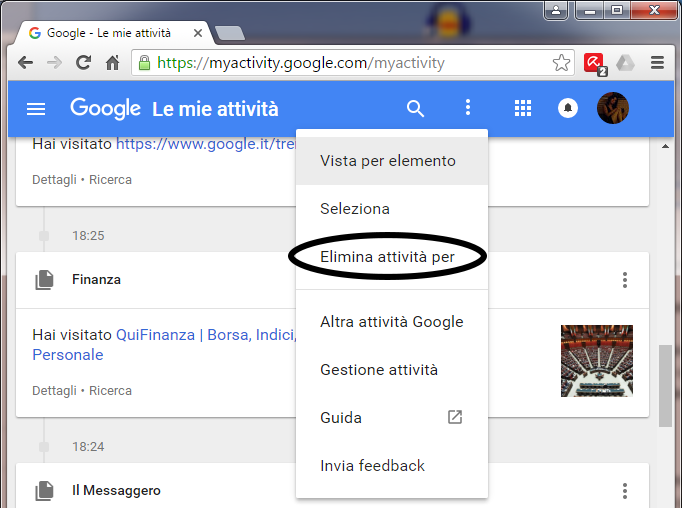Click the browser forward arrow
This screenshot has width=682, height=508.
click(x=54, y=63)
